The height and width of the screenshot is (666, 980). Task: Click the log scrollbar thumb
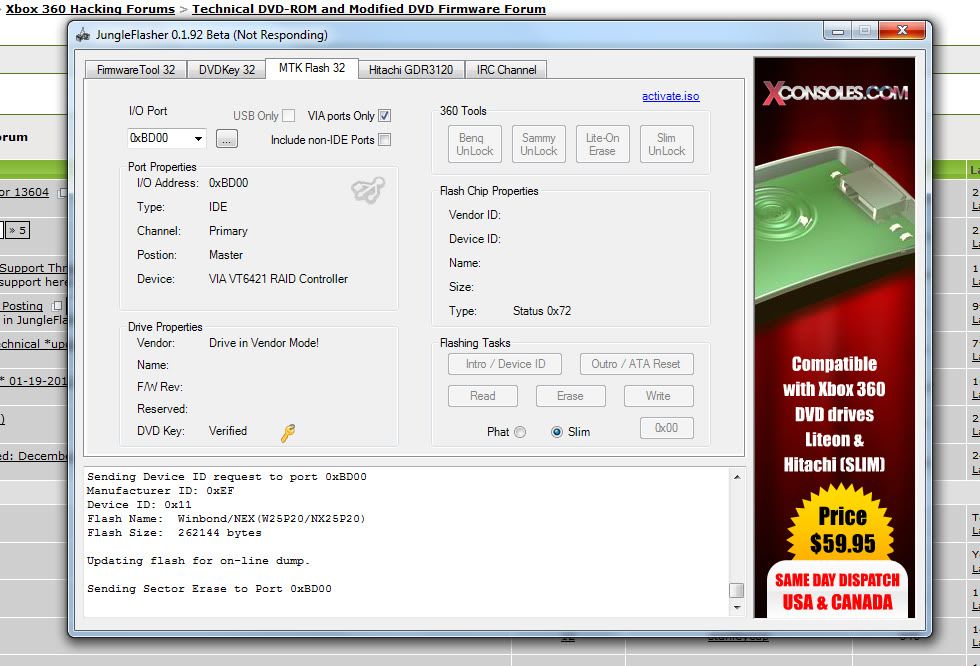tap(737, 590)
